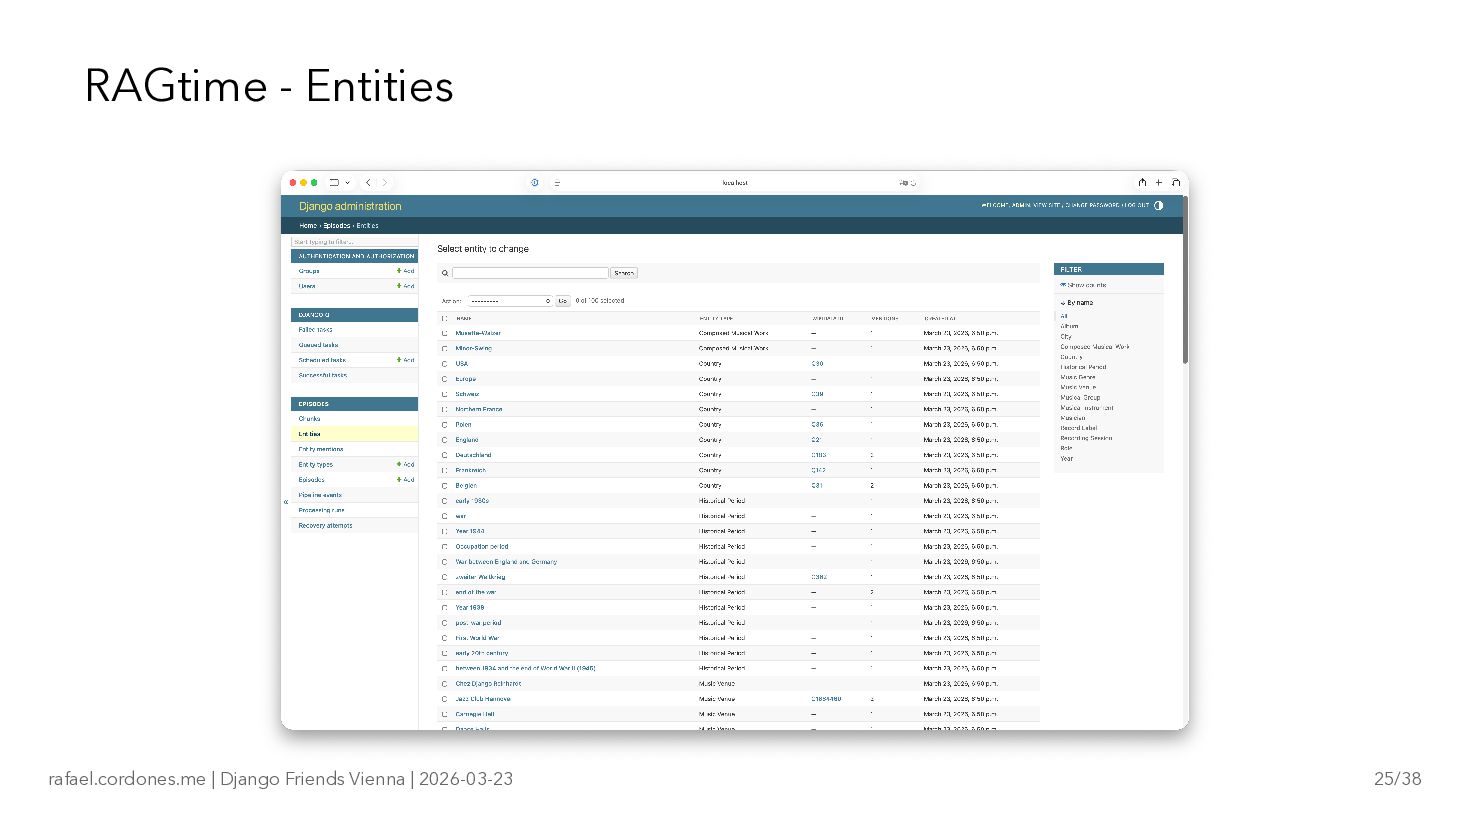Open the Jazz Club Hannover entity link

pyautogui.click(x=483, y=699)
